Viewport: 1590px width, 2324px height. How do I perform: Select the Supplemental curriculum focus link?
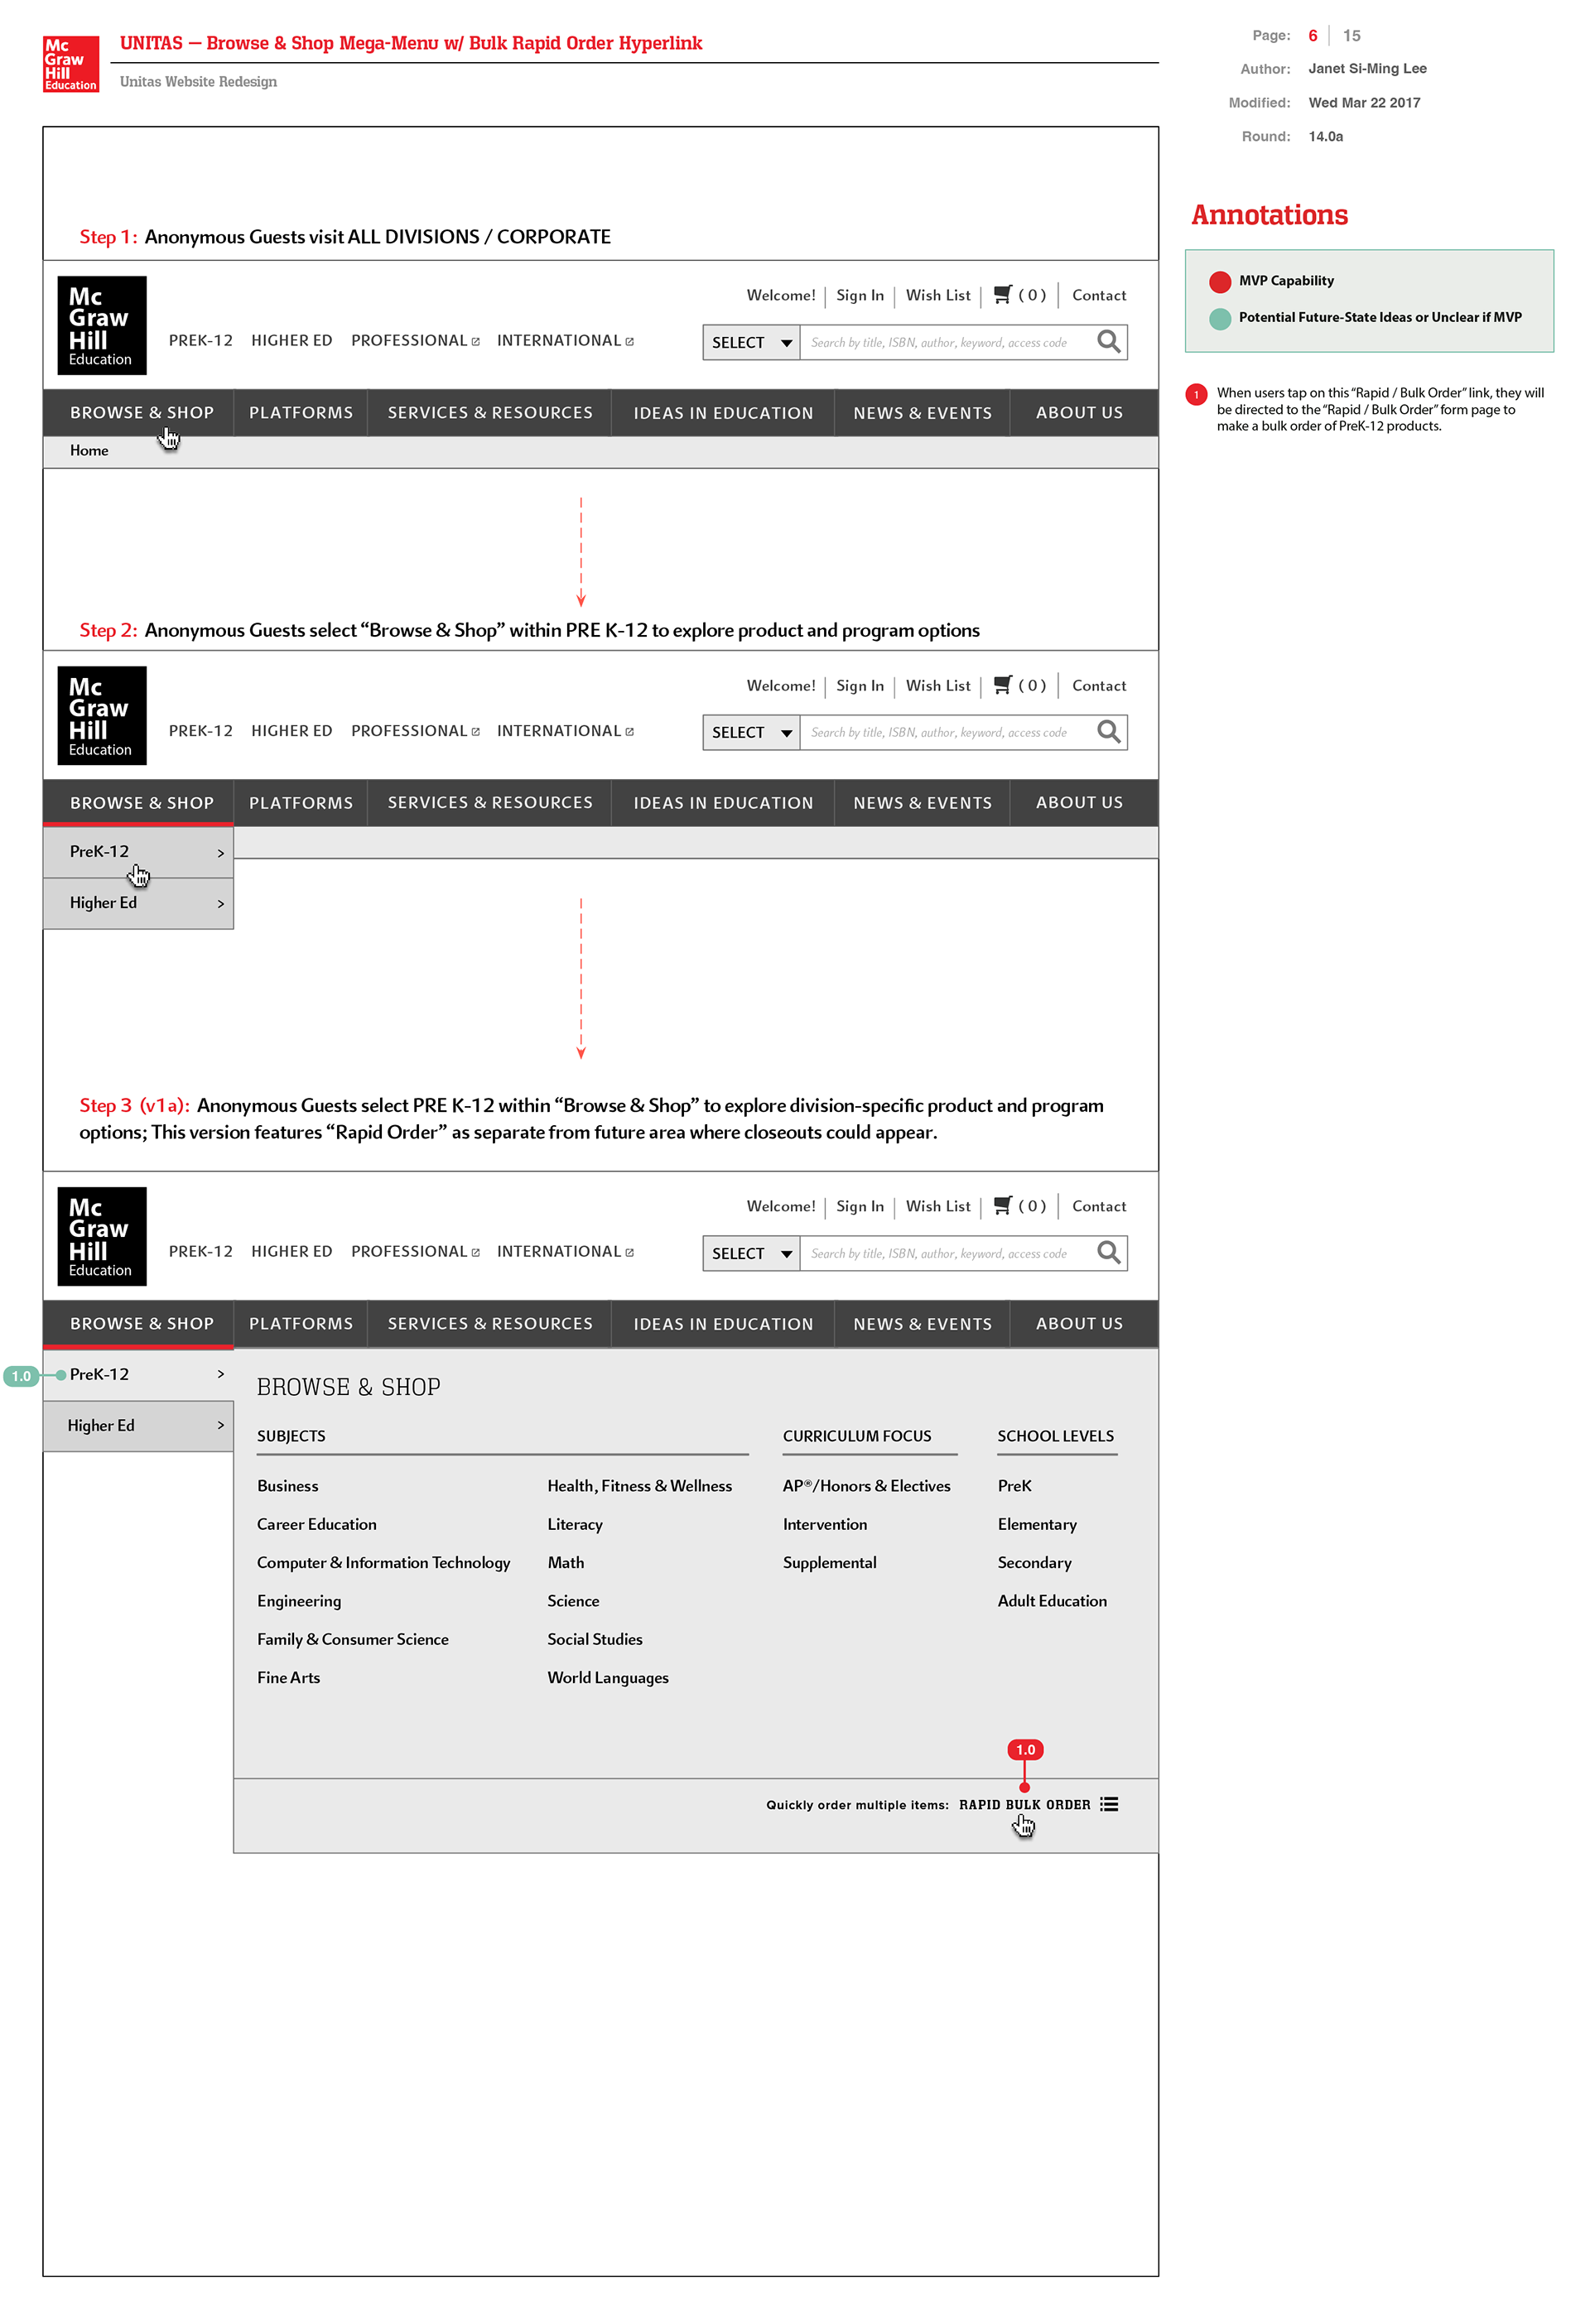[x=830, y=1563]
